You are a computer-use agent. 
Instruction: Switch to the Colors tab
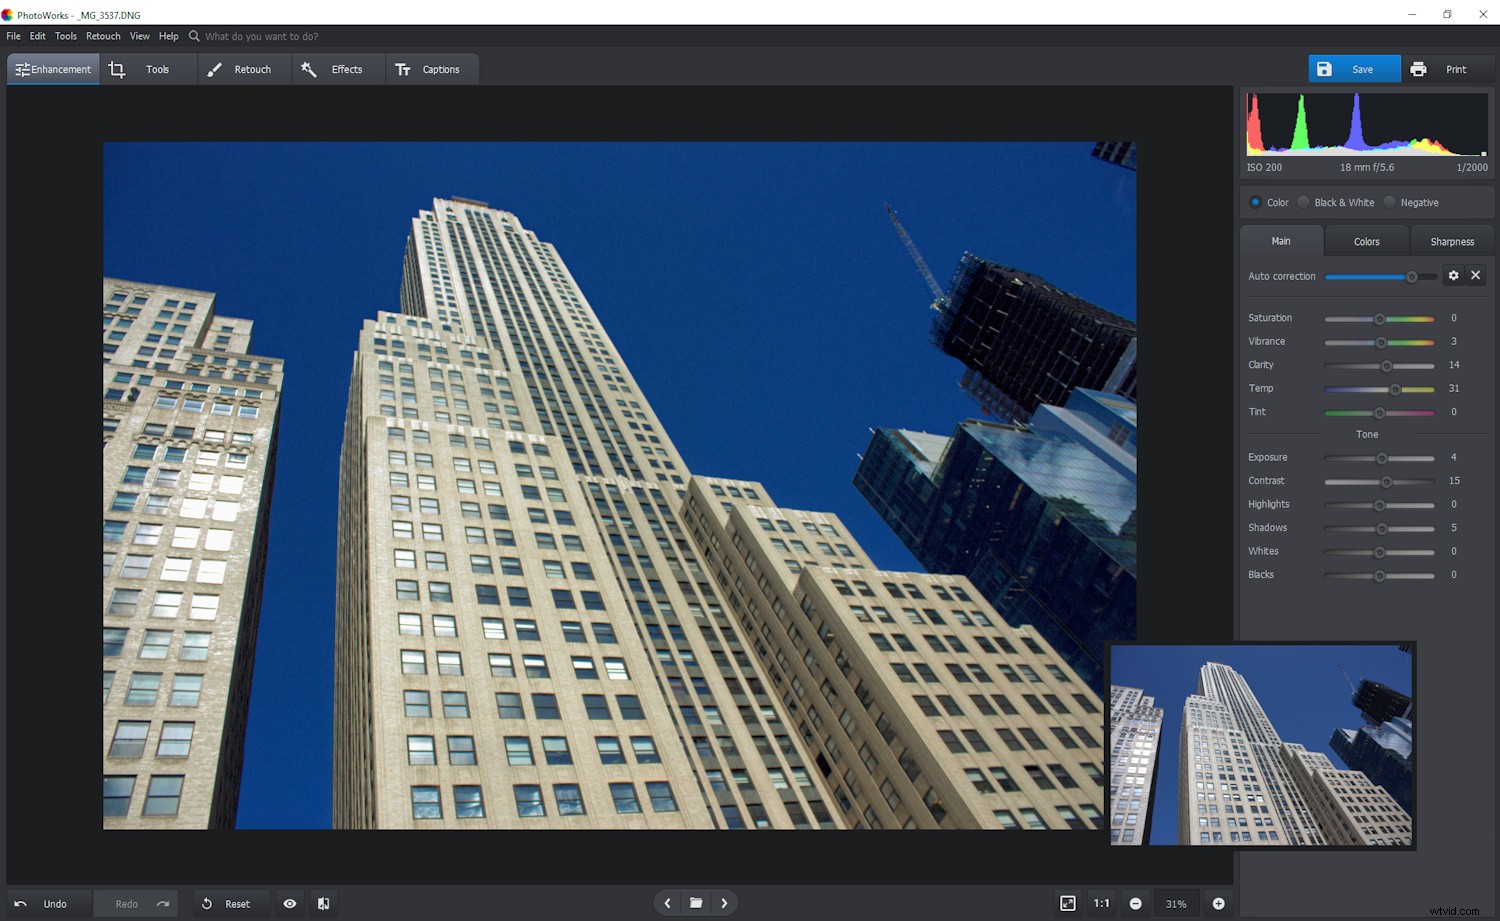(x=1366, y=241)
